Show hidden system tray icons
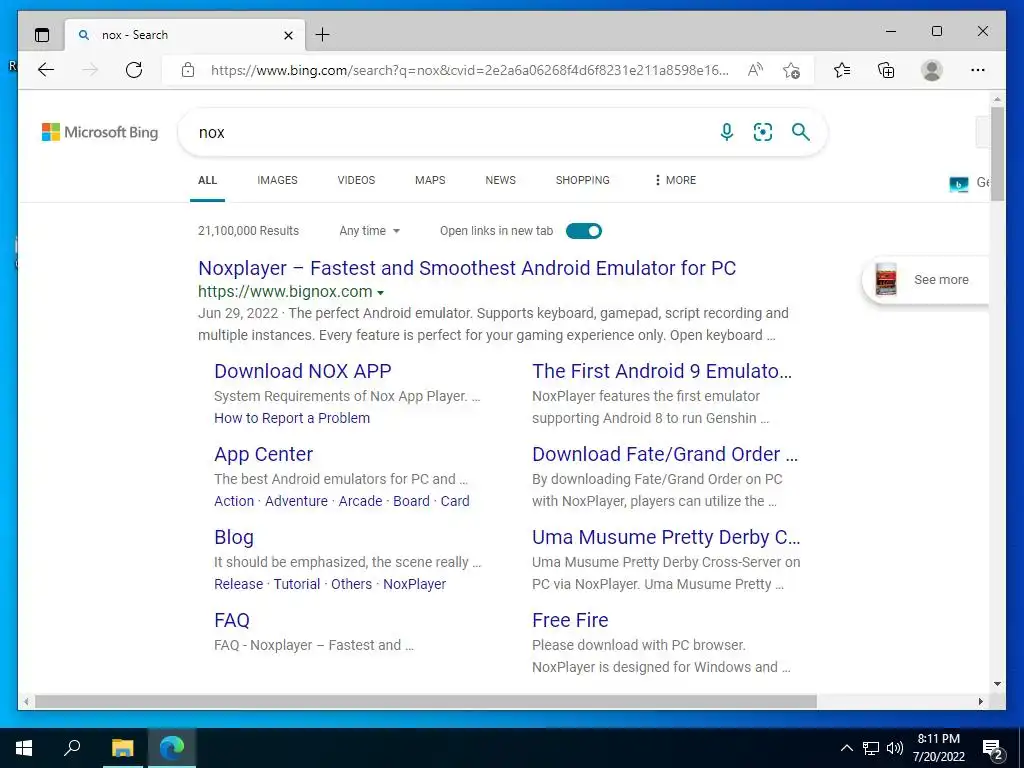Image resolution: width=1024 pixels, height=768 pixels. coord(846,748)
